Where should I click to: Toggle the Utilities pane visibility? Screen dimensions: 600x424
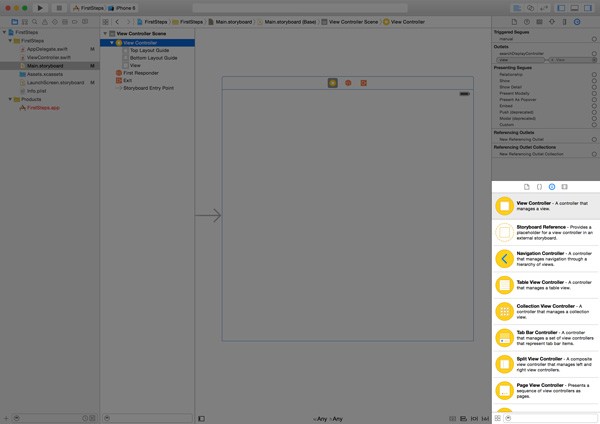(x=588, y=8)
